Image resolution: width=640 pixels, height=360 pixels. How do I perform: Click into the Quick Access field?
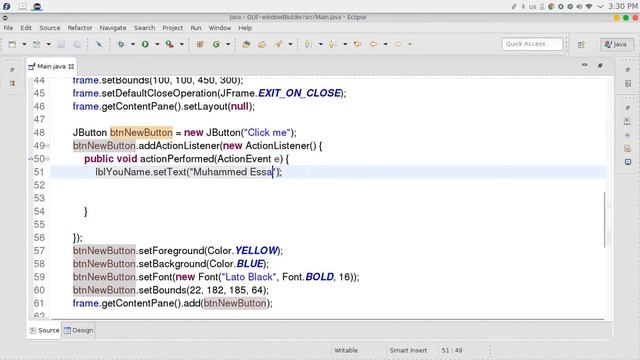point(532,44)
